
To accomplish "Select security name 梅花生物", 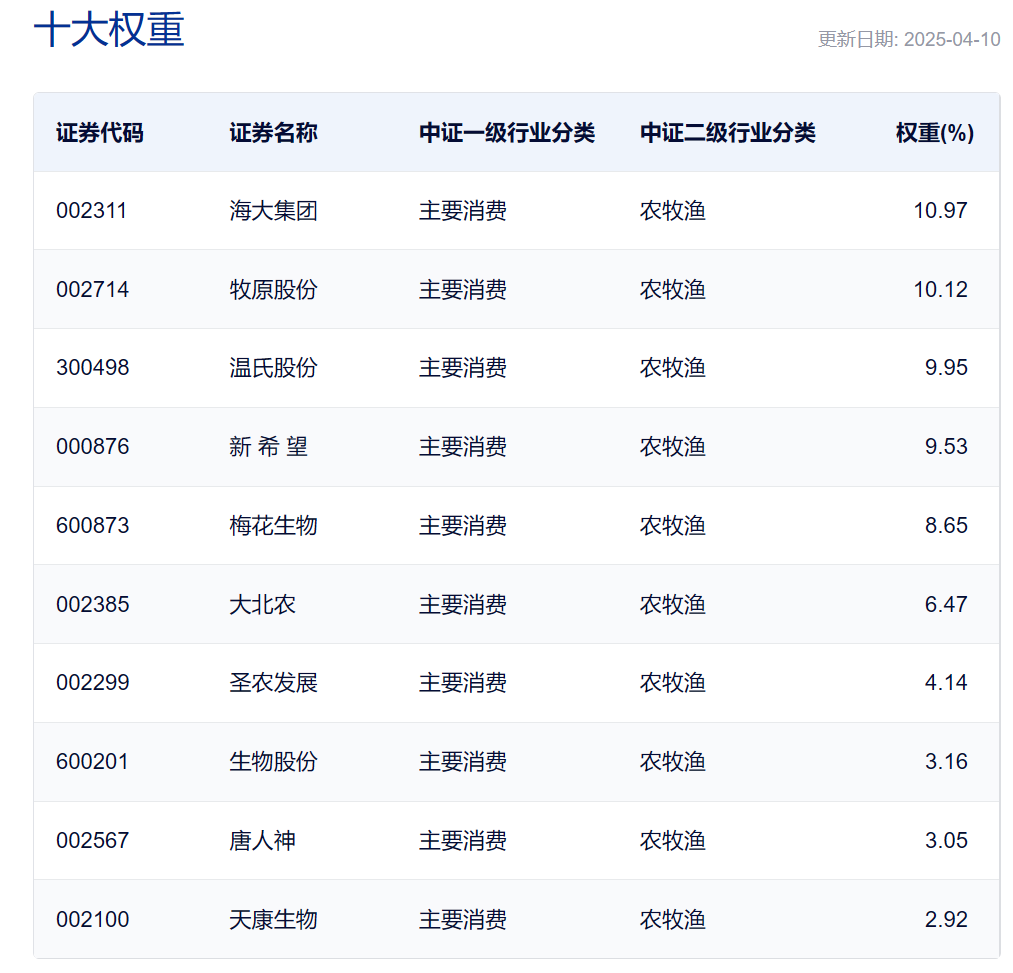I will [x=273, y=525].
